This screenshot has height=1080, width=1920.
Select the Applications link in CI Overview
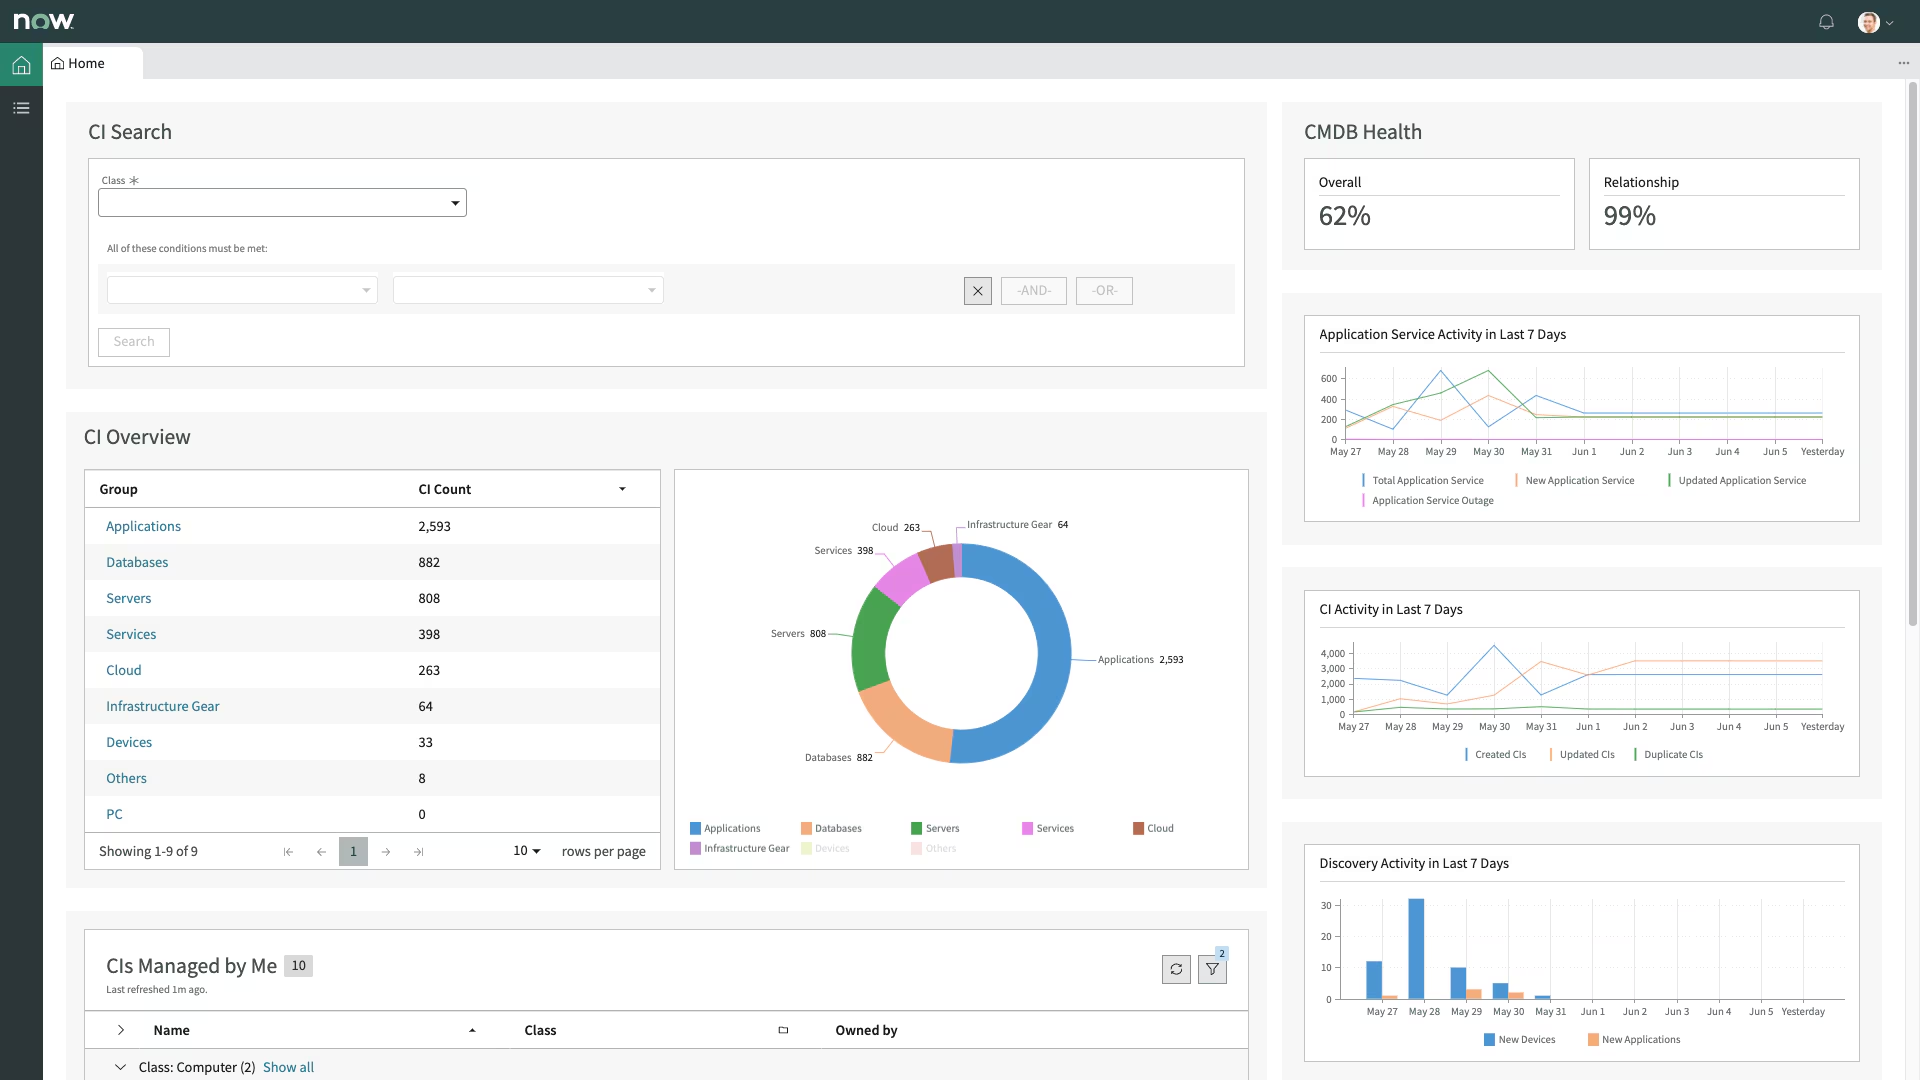point(142,525)
